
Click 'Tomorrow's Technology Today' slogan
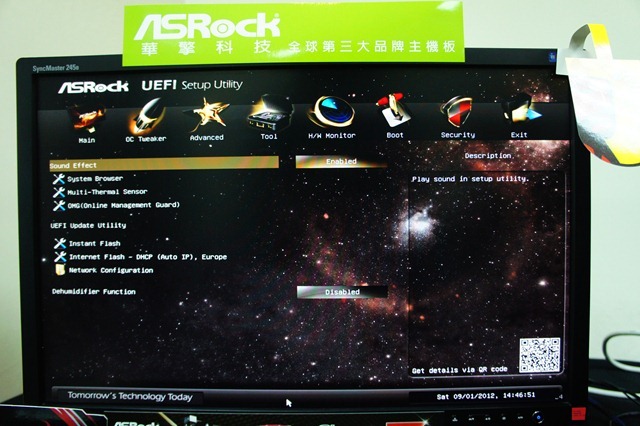point(130,396)
